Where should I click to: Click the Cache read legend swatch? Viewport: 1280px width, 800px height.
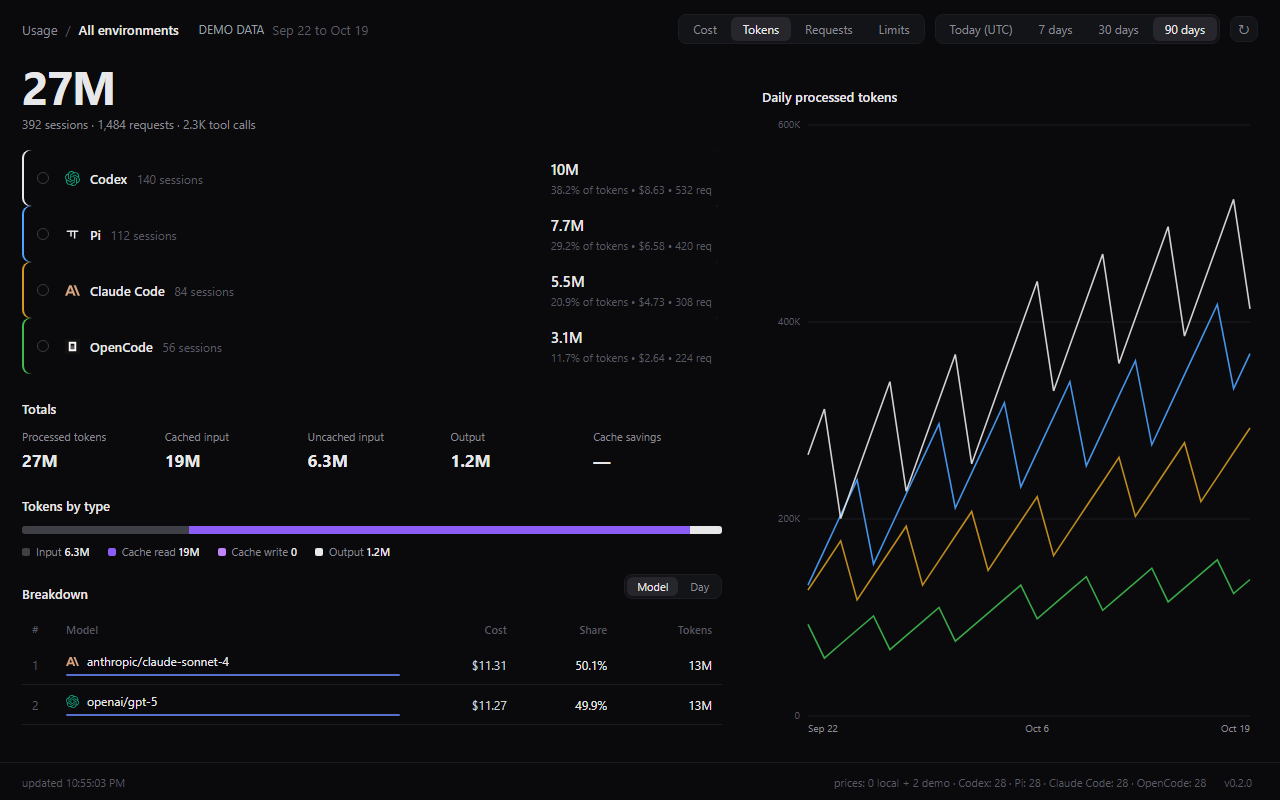(112, 552)
